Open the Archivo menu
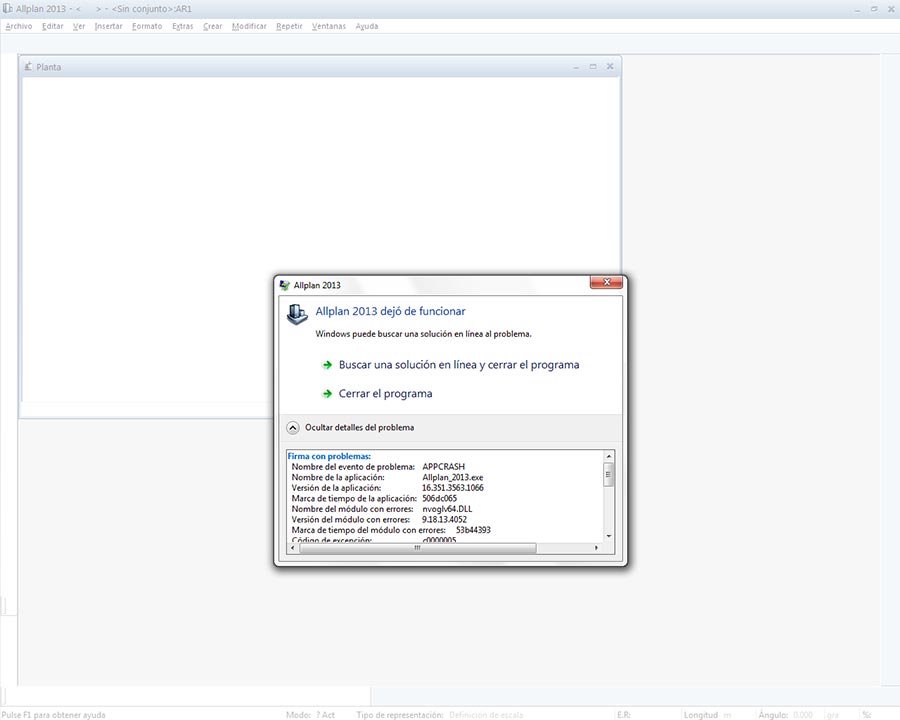This screenshot has height=720, width=900. tap(19, 26)
